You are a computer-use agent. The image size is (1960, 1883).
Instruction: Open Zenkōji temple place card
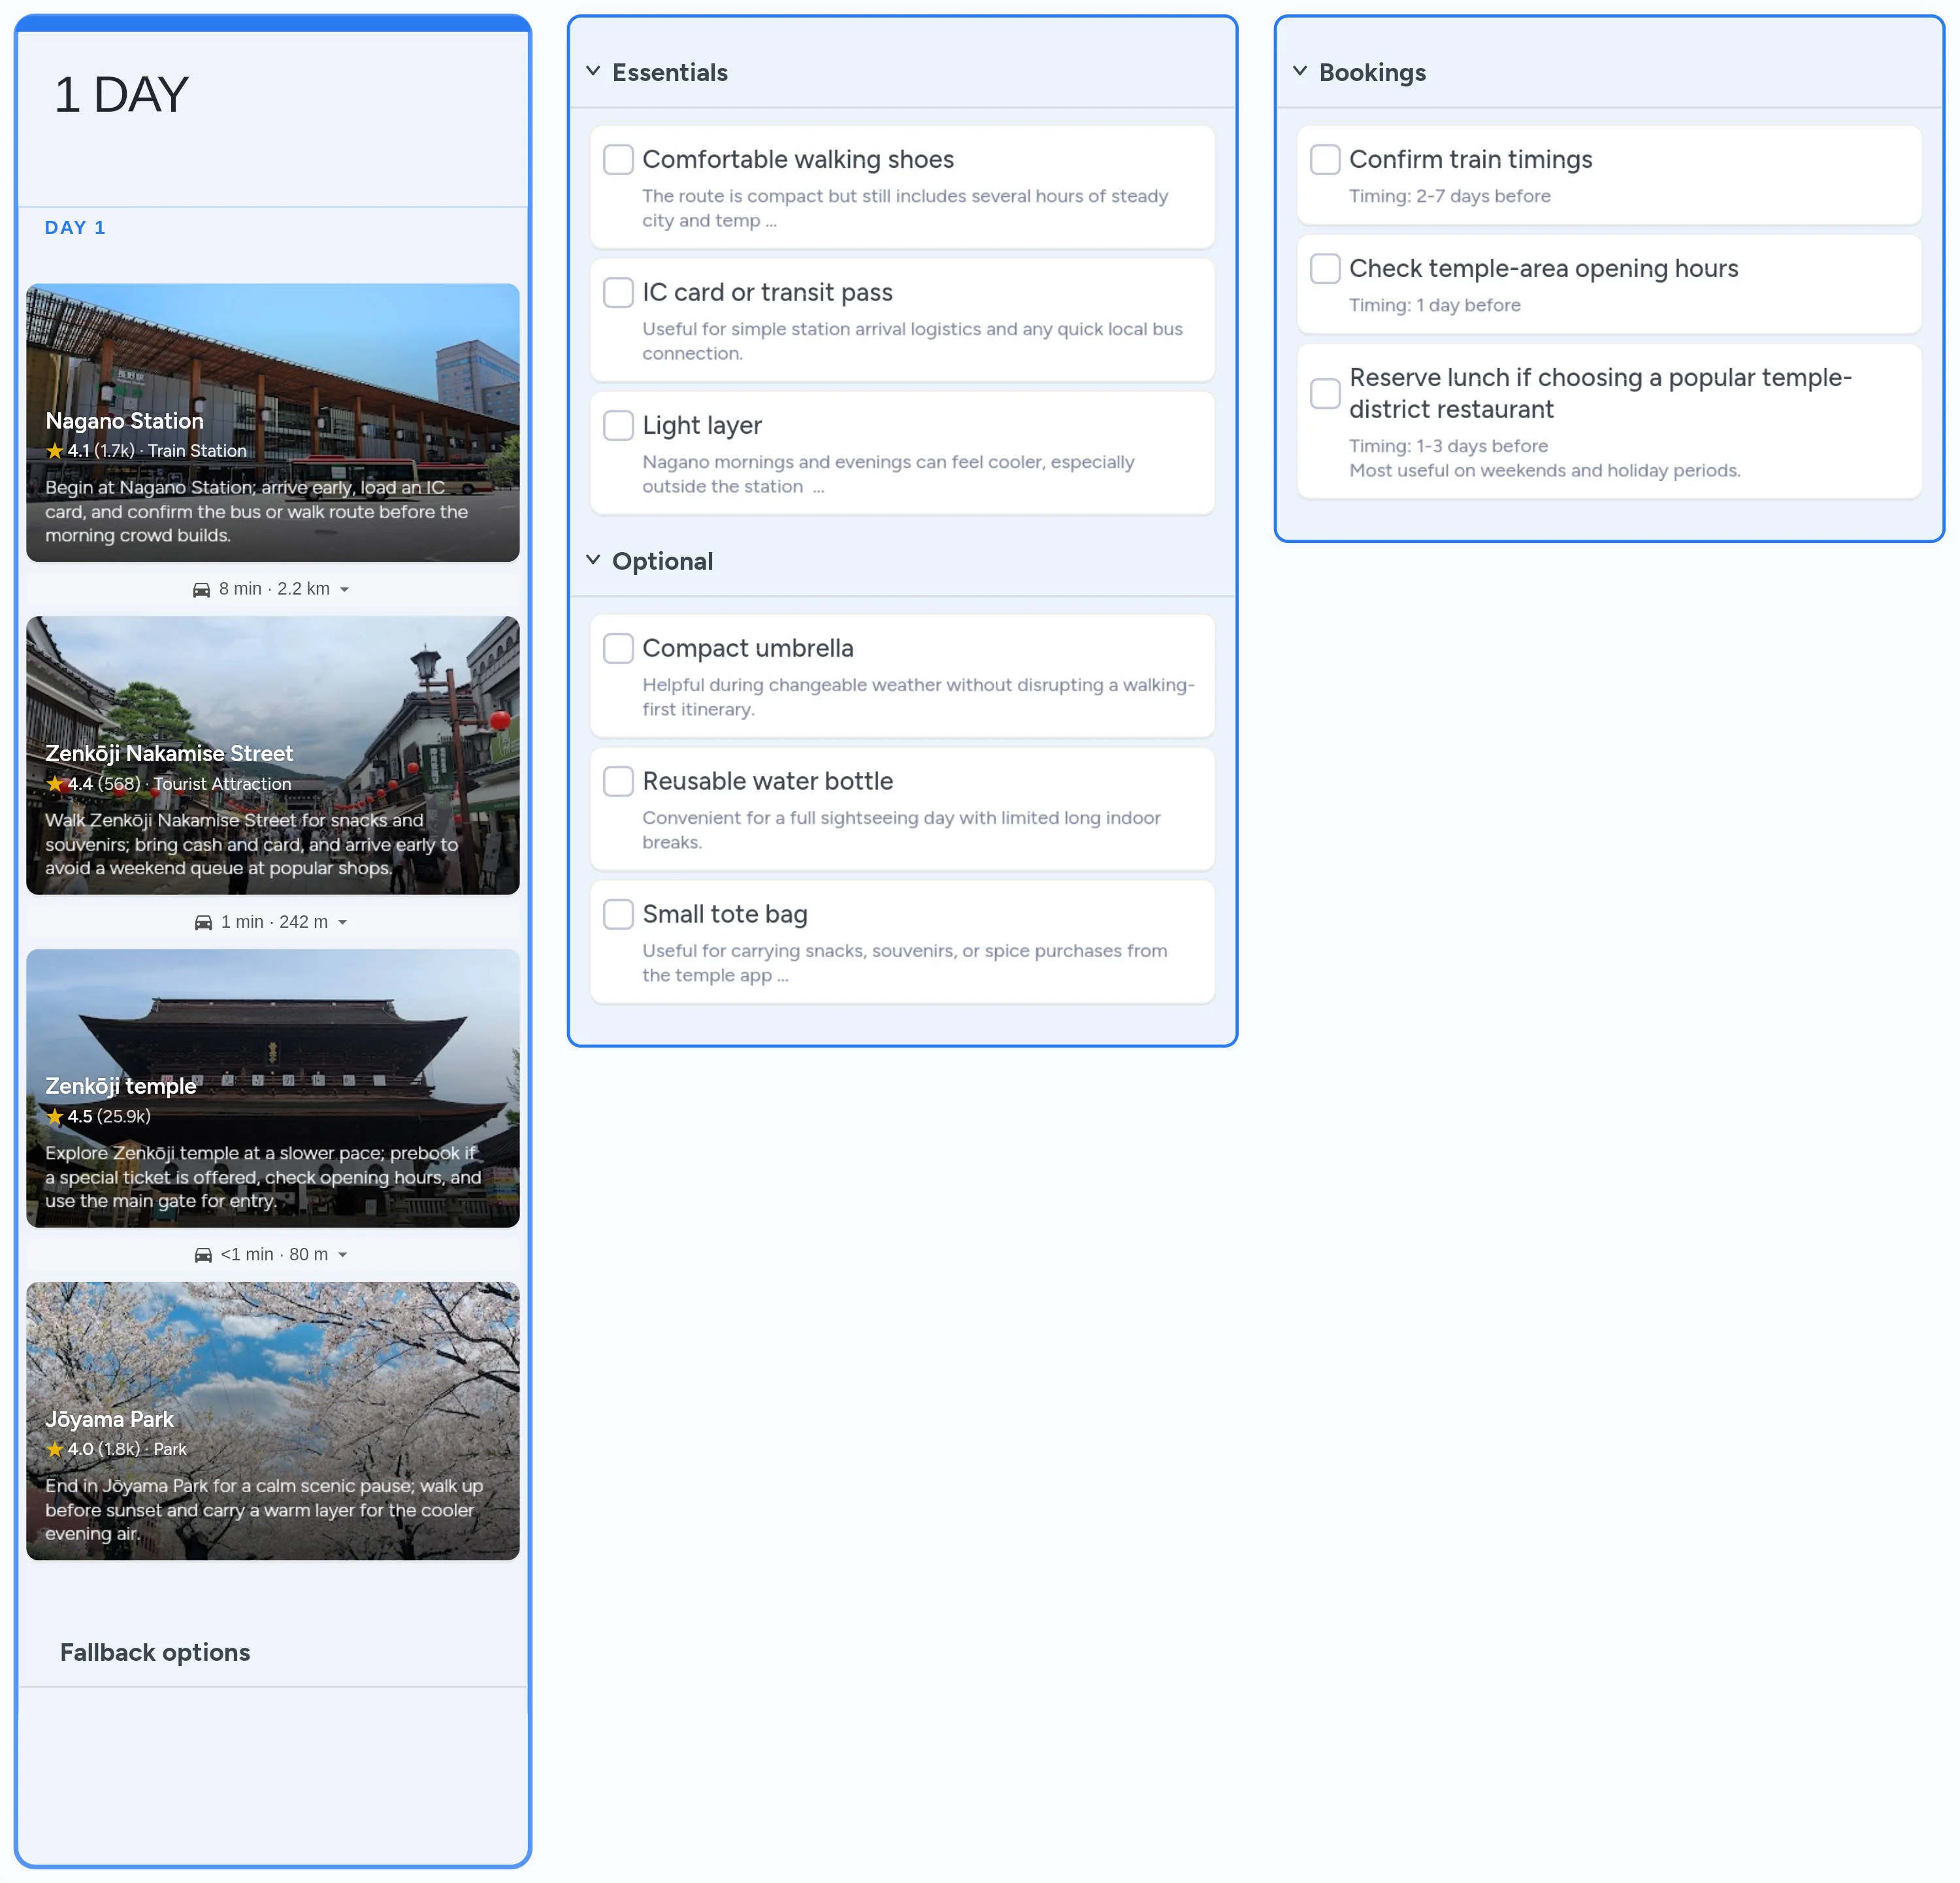tap(272, 1088)
